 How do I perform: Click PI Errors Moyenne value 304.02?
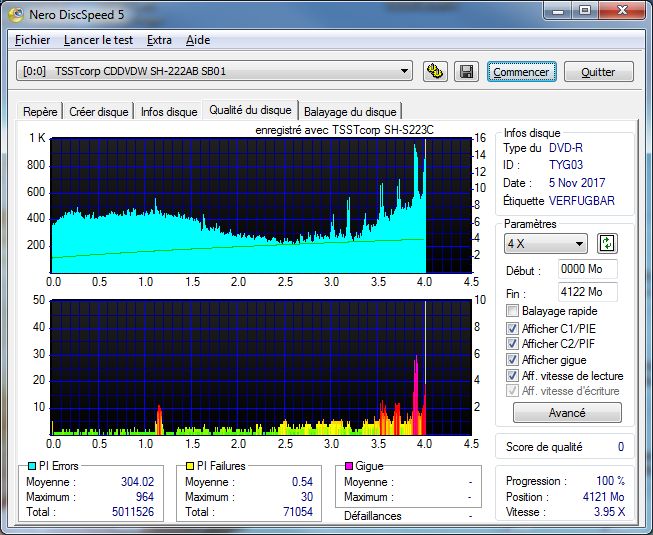(x=137, y=482)
